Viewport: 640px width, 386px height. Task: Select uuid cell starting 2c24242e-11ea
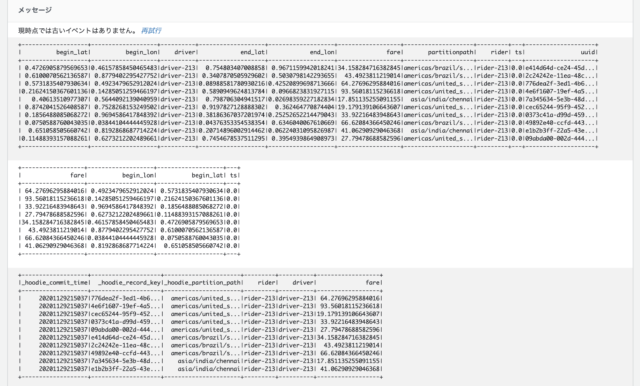point(560,75)
